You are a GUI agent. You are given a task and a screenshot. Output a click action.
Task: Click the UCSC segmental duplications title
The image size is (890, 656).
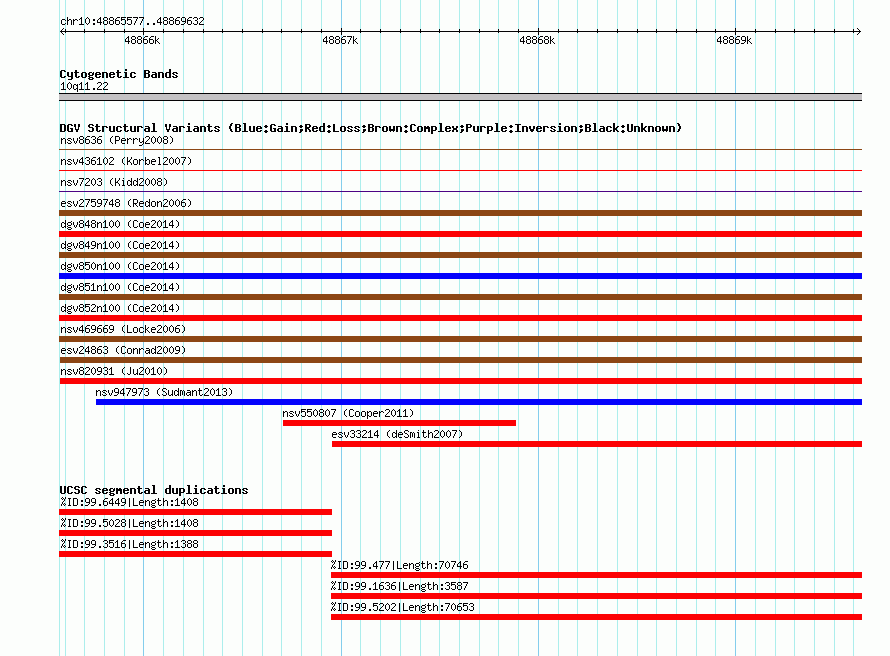point(154,490)
